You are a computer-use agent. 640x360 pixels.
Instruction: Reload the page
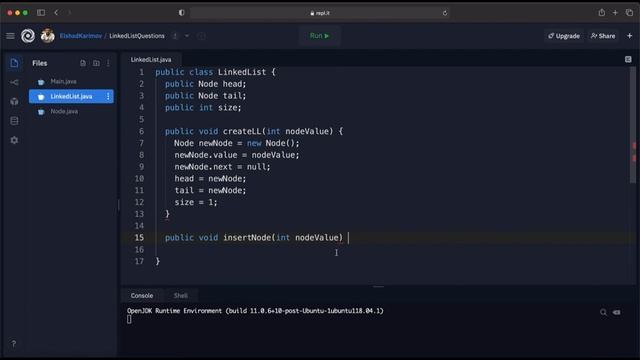point(444,13)
